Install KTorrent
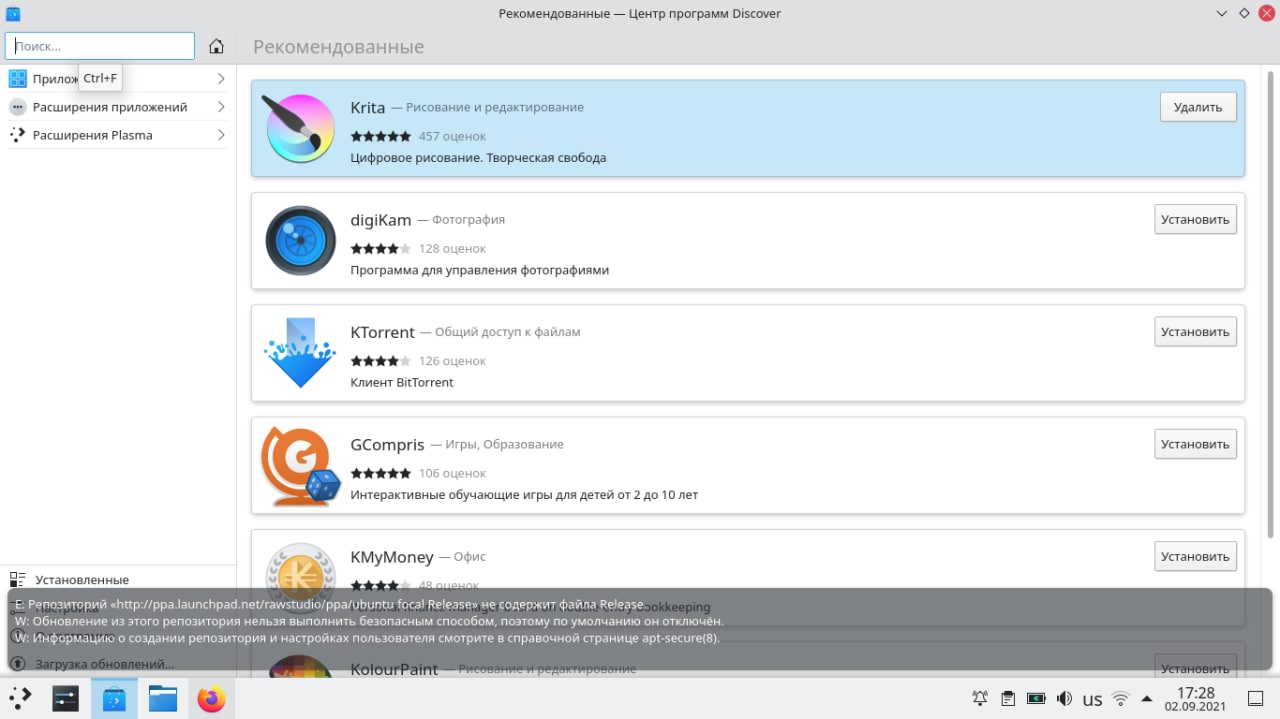Viewport: 1280px width, 719px height. (1195, 331)
